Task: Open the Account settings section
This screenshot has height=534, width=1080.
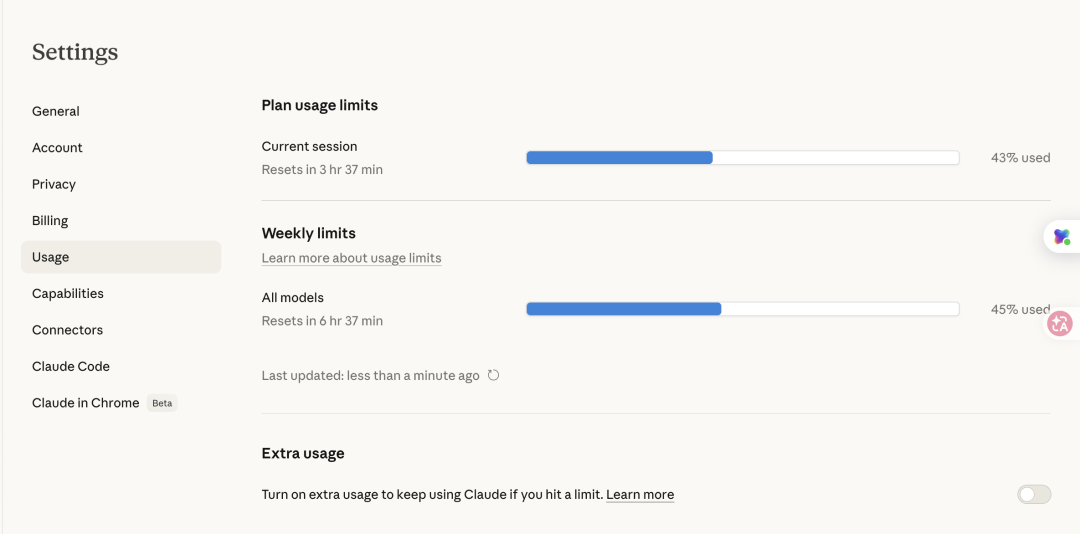Action: click(57, 148)
